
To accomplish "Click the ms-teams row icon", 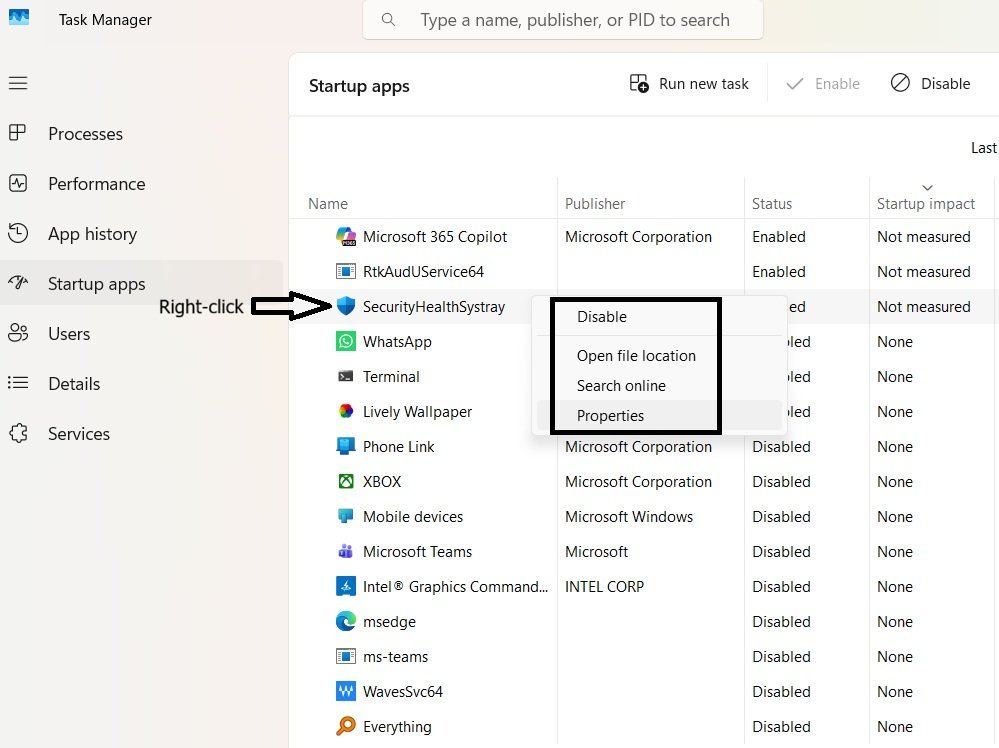I will click(346, 656).
